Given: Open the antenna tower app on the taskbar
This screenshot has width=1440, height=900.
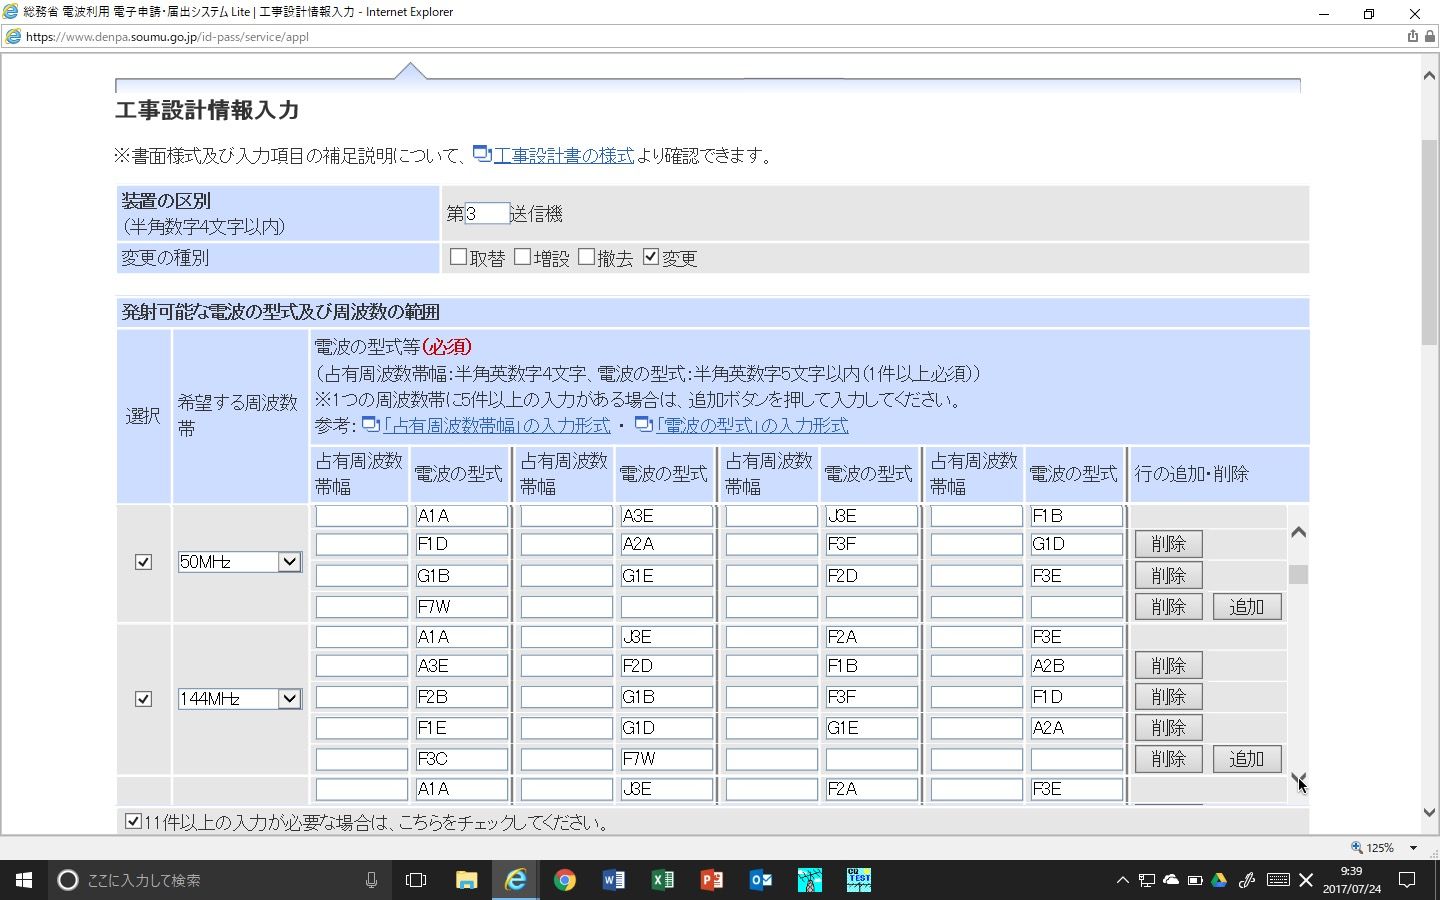Looking at the screenshot, I should point(810,880).
